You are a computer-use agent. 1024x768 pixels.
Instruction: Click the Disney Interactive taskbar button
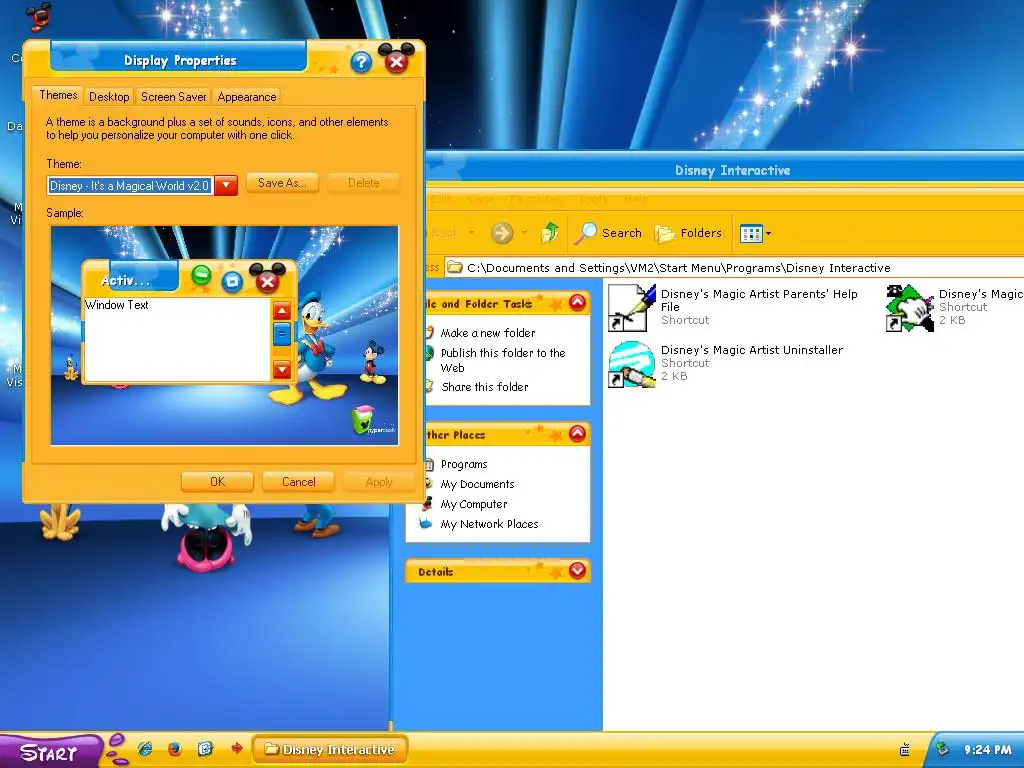pyautogui.click(x=330, y=749)
